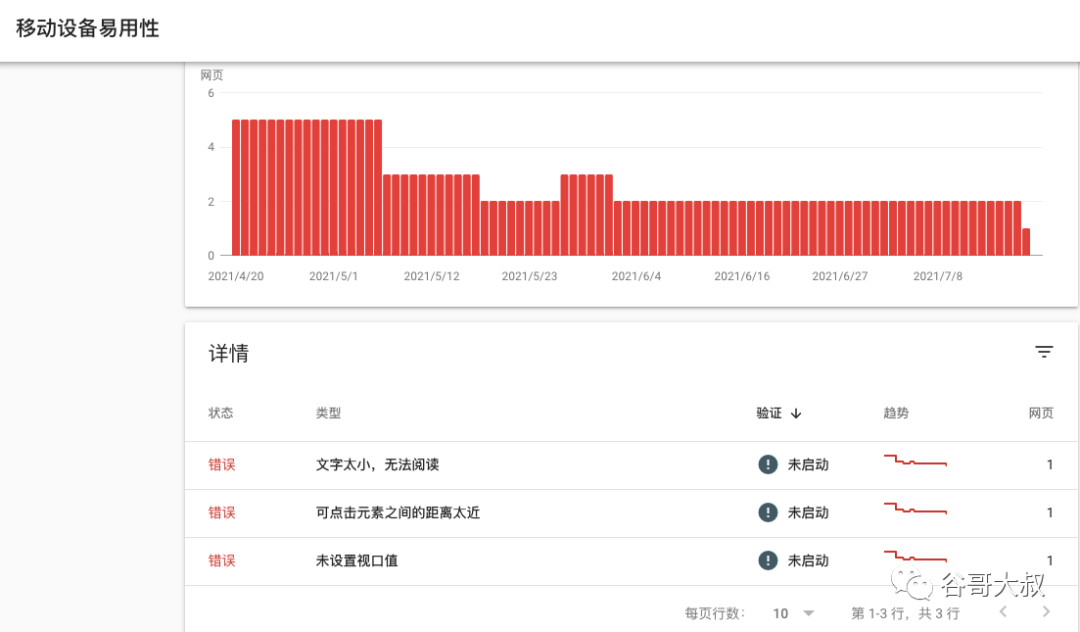Click the 移动设备易用性 page title

pyautogui.click(x=87, y=28)
